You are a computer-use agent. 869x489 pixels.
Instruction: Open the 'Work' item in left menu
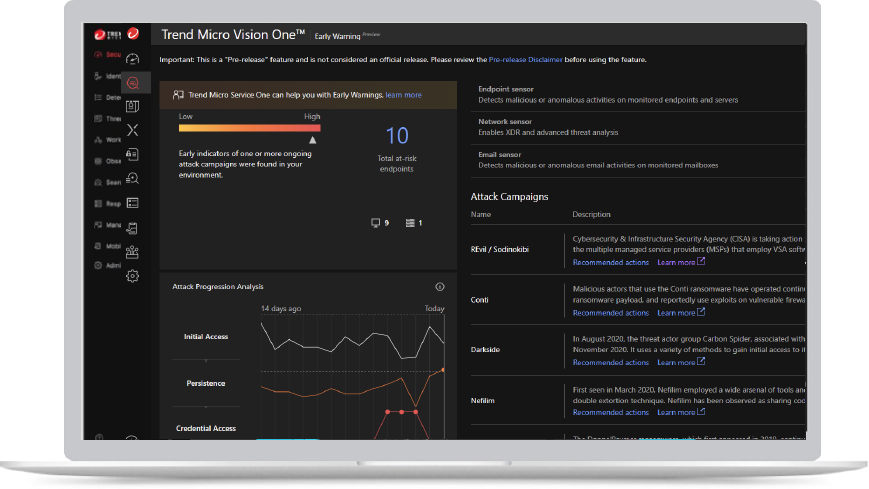108,140
